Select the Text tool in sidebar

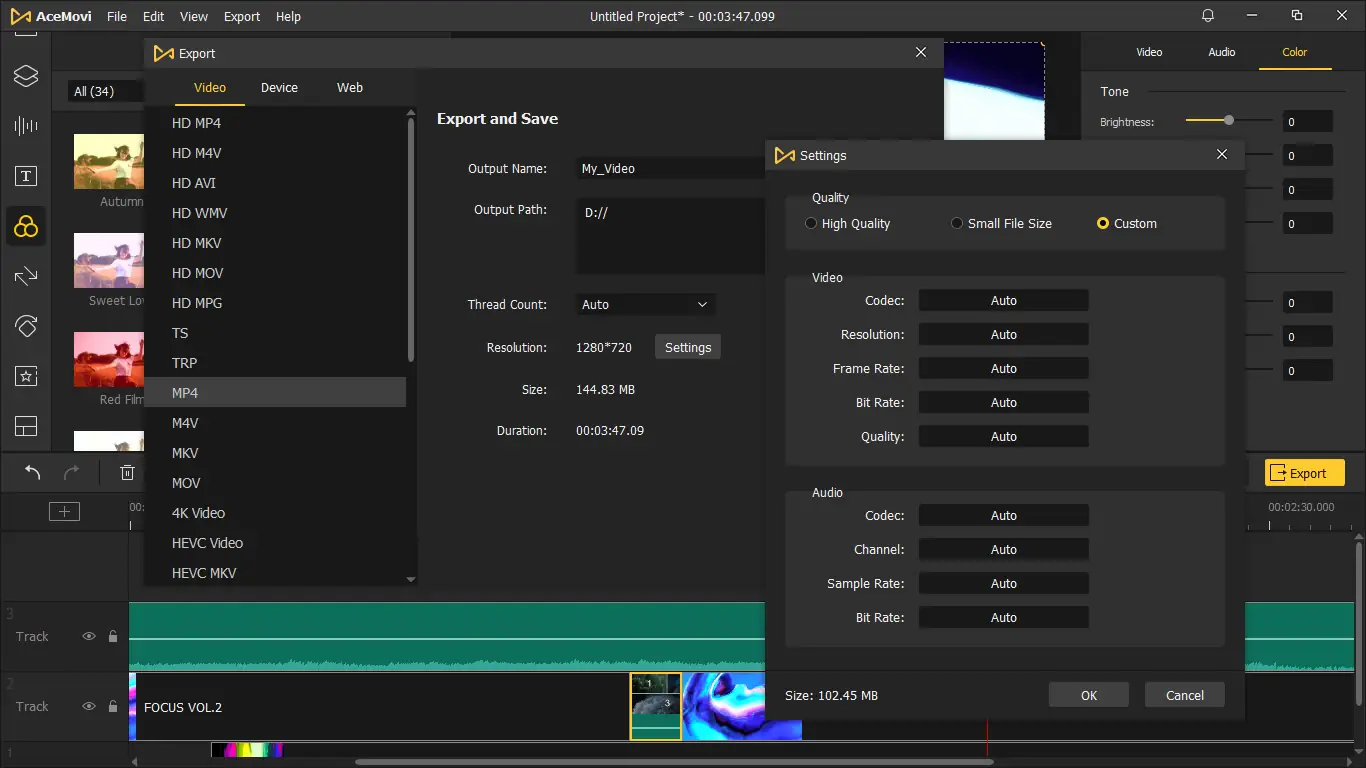pos(26,177)
